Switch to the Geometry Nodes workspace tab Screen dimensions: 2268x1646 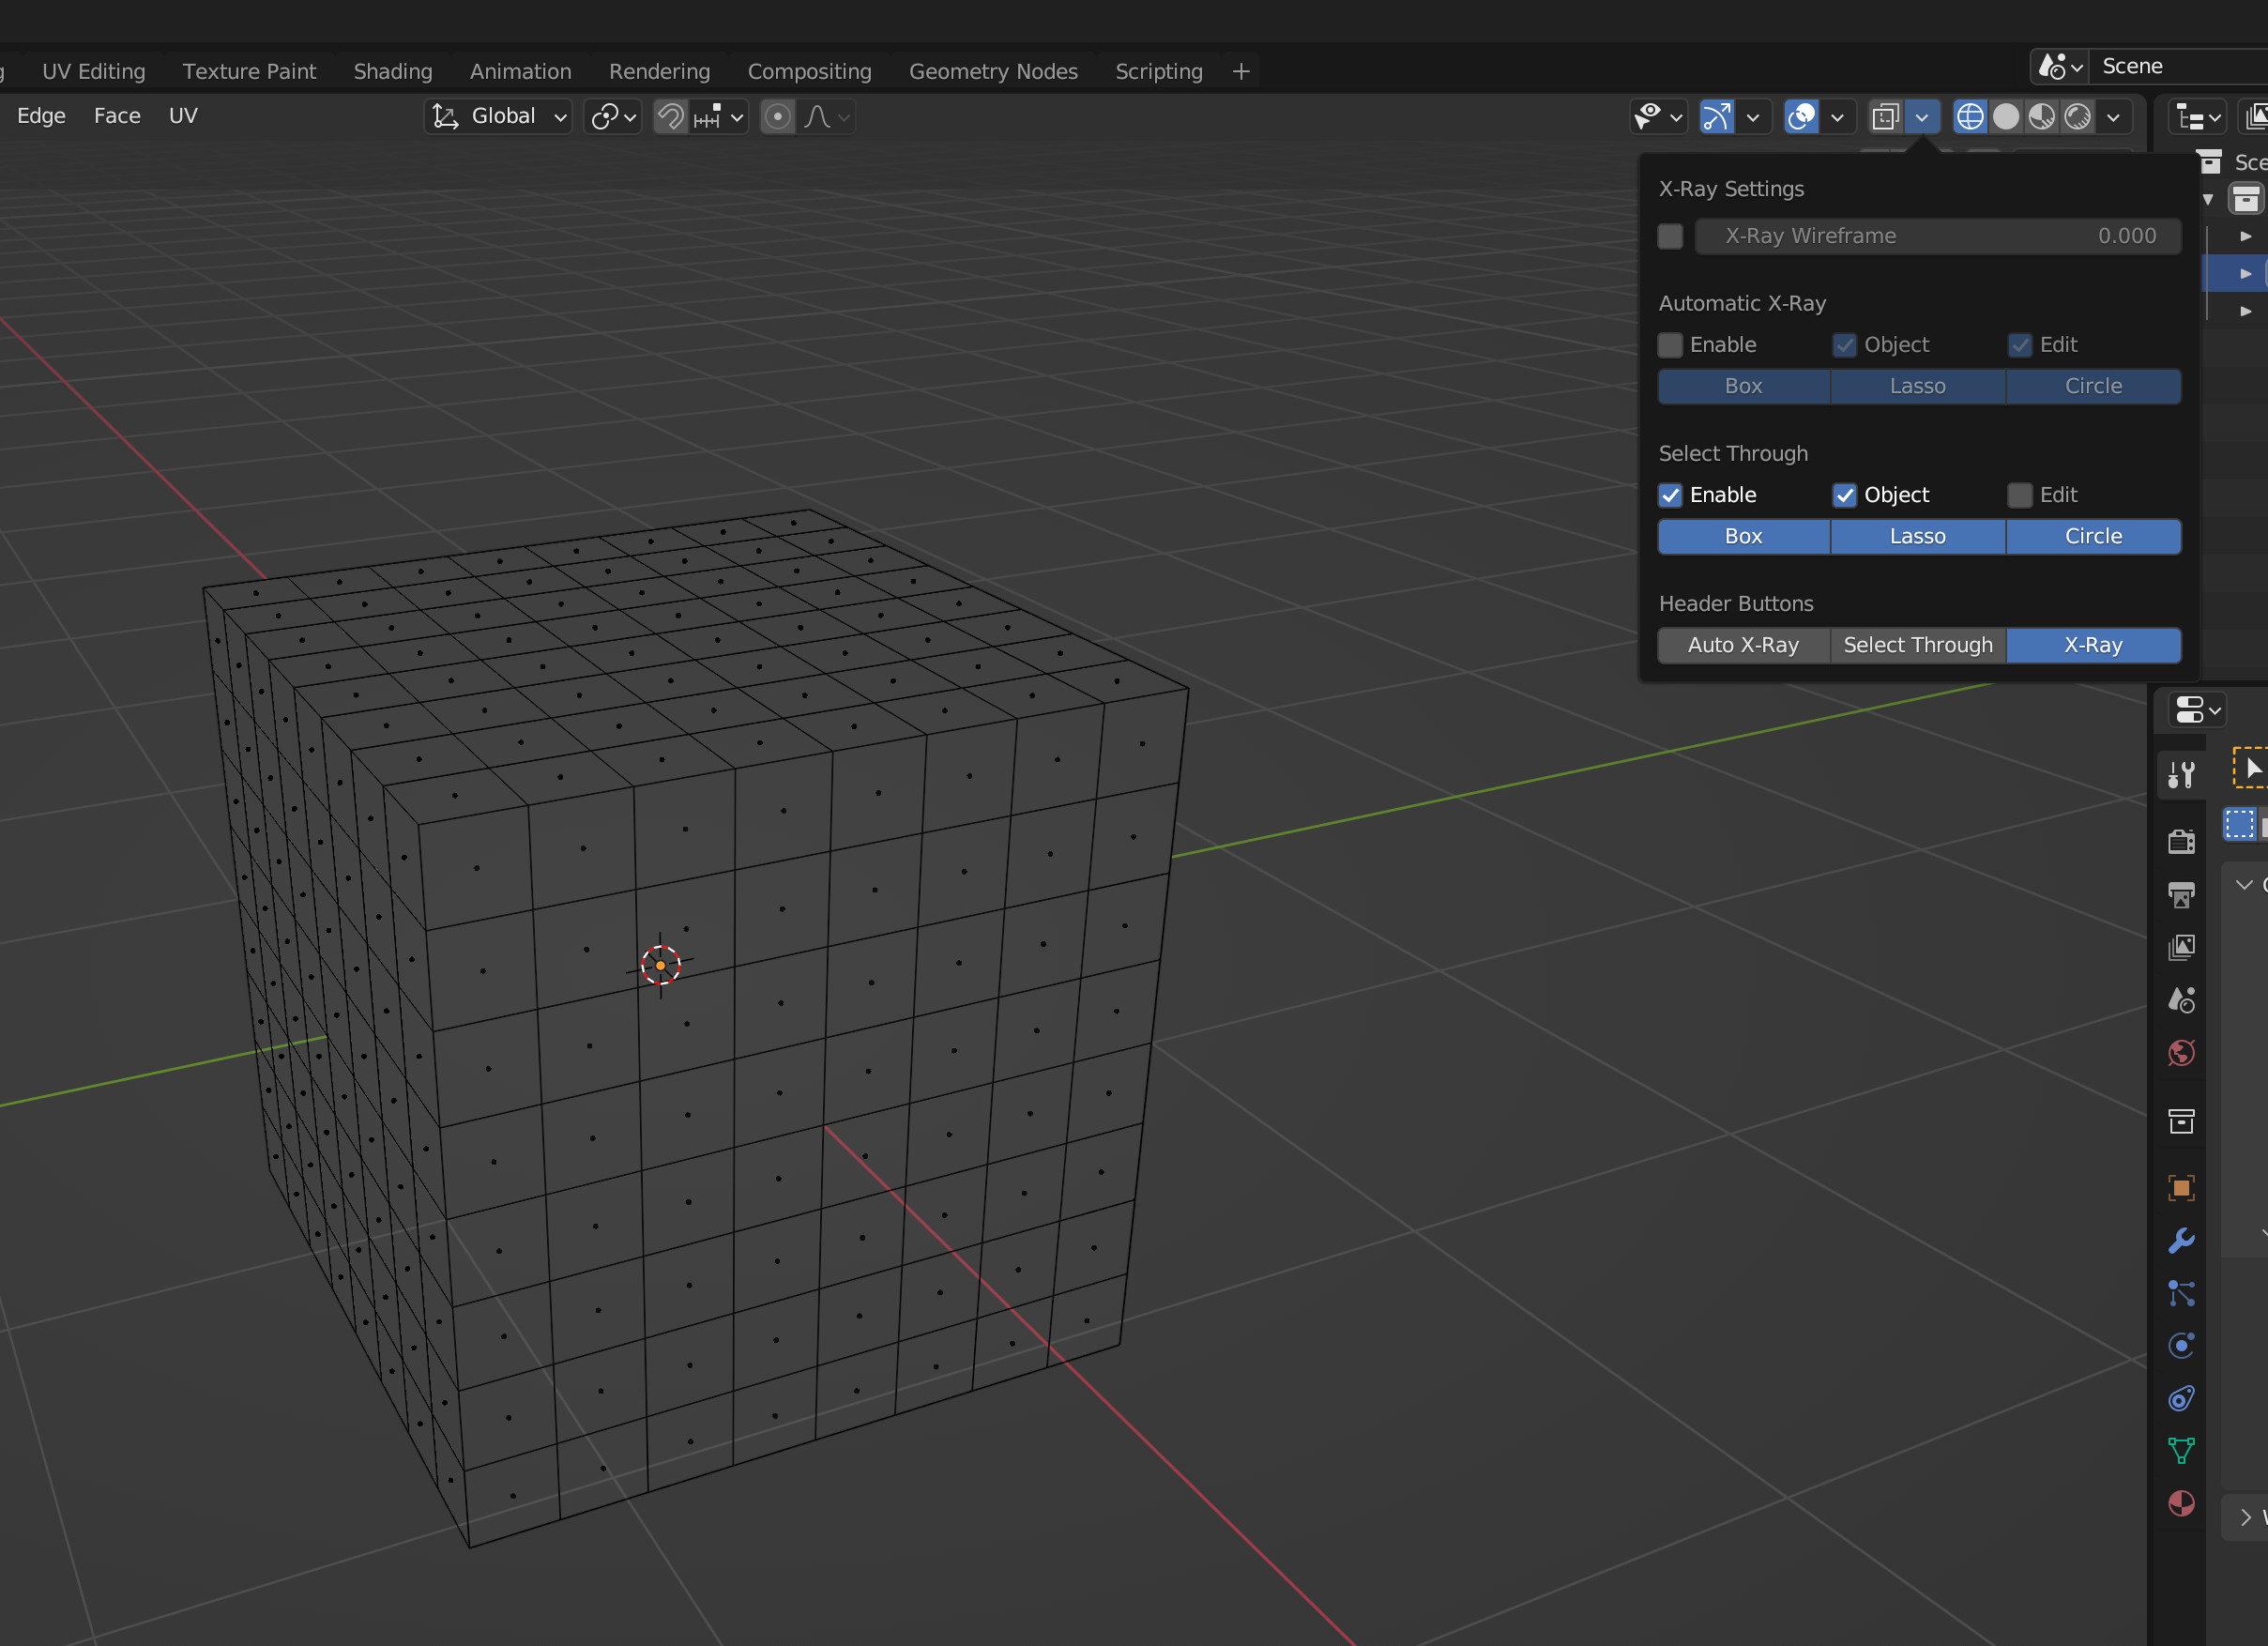[x=992, y=71]
